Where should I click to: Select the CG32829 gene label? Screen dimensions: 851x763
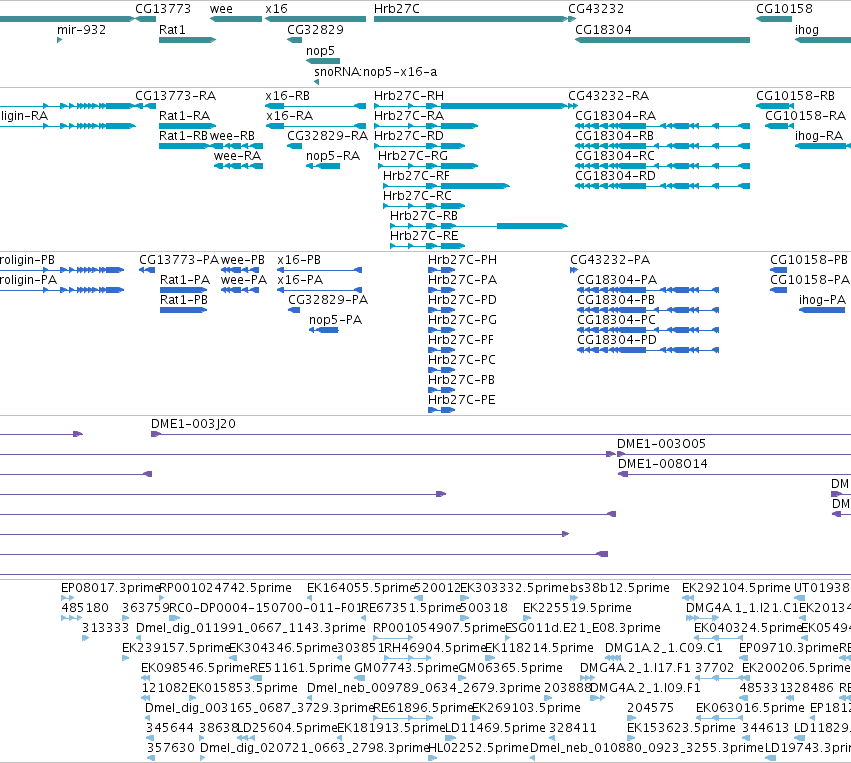[315, 29]
